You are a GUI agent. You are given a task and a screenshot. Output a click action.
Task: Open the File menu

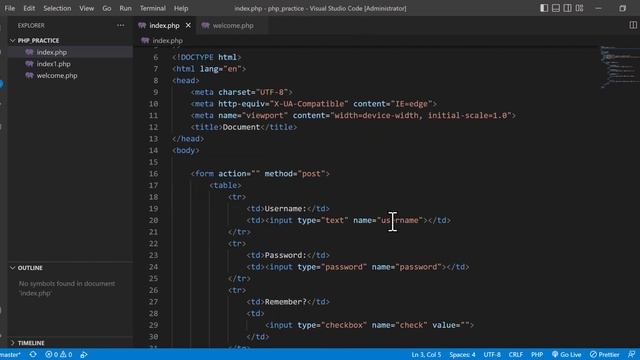9,8
